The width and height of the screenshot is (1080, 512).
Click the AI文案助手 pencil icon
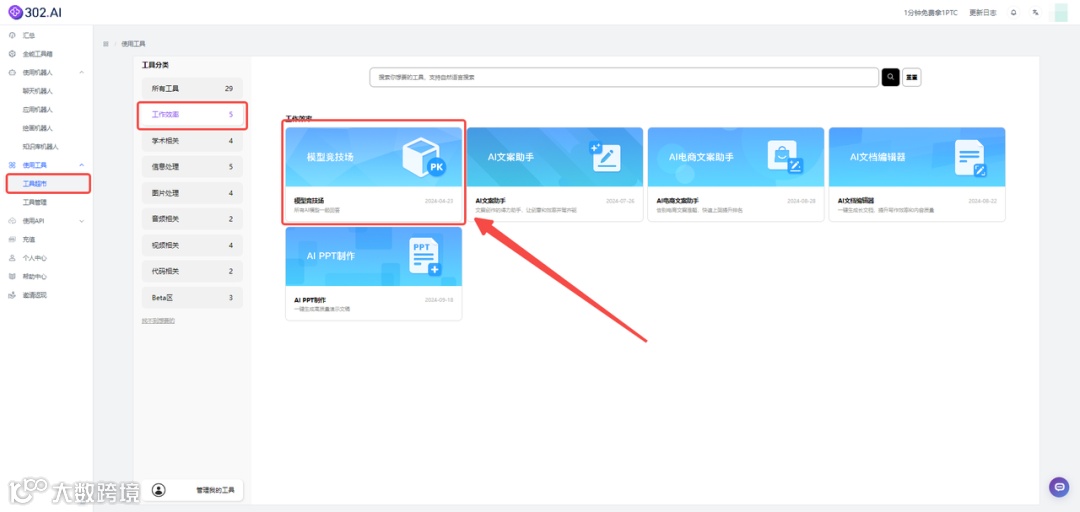coord(605,156)
